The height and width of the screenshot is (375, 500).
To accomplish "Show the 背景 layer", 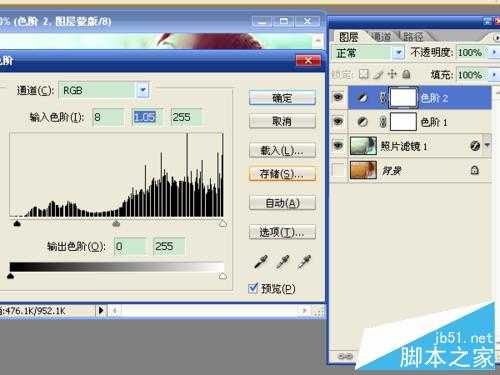I will pyautogui.click(x=338, y=170).
